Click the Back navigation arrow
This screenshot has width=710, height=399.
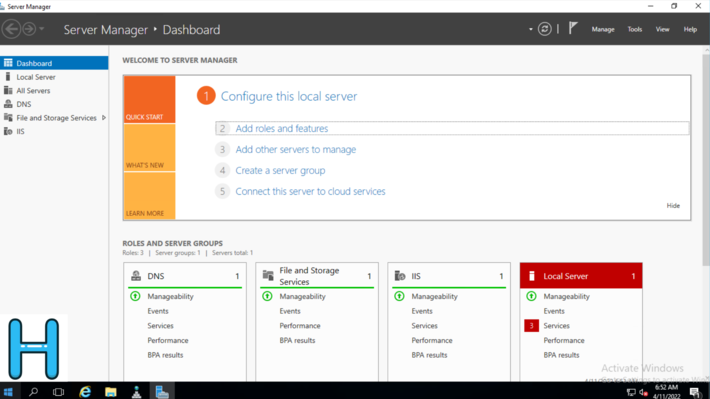click(x=11, y=29)
